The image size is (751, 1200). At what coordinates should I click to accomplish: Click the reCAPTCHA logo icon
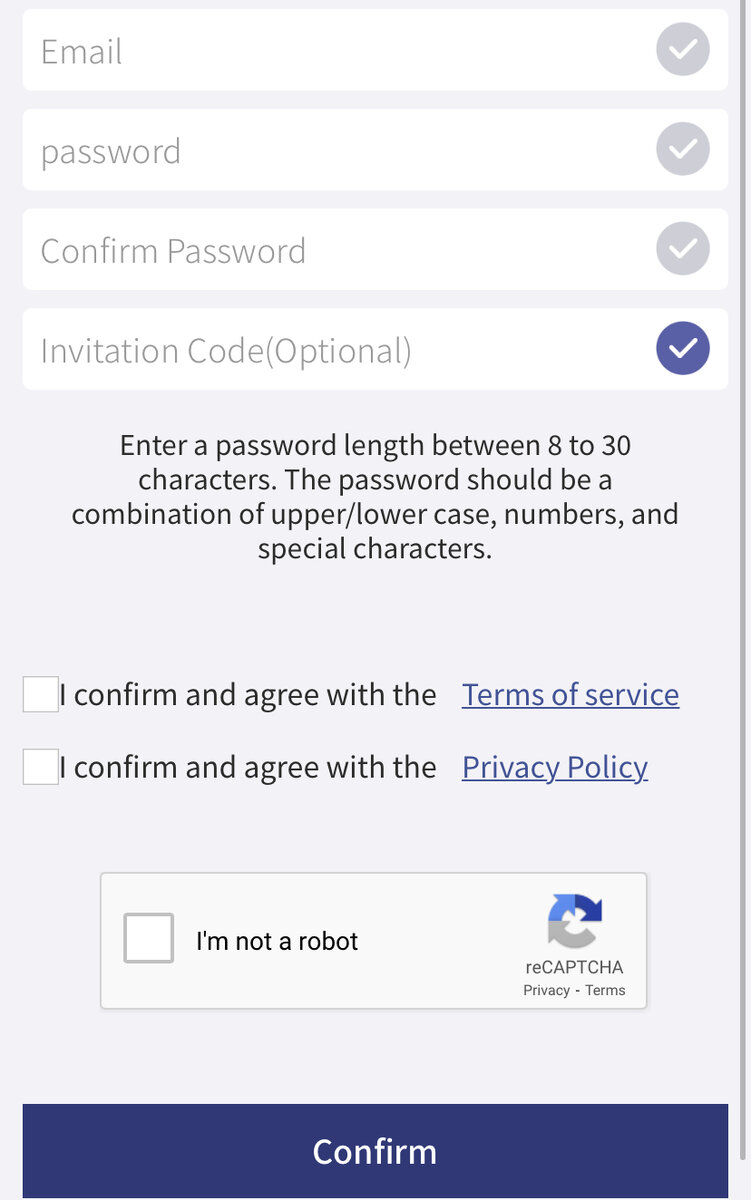coord(575,921)
